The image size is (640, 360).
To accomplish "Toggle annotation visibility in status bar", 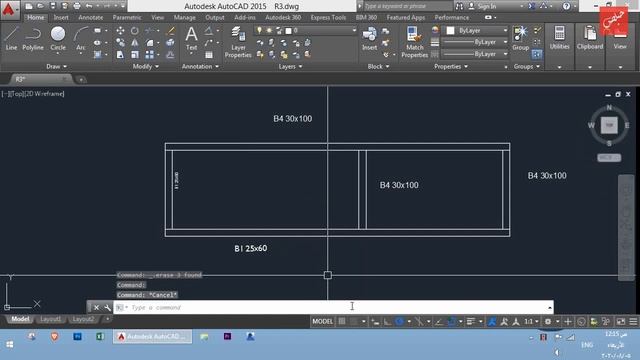I will coord(492,322).
